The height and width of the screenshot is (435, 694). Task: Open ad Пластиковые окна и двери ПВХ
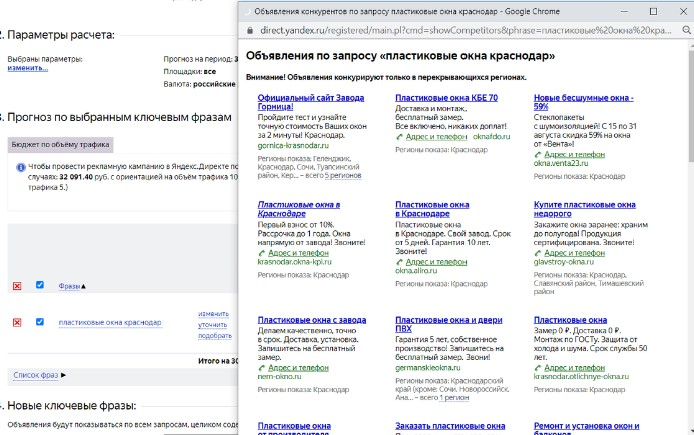coord(448,324)
